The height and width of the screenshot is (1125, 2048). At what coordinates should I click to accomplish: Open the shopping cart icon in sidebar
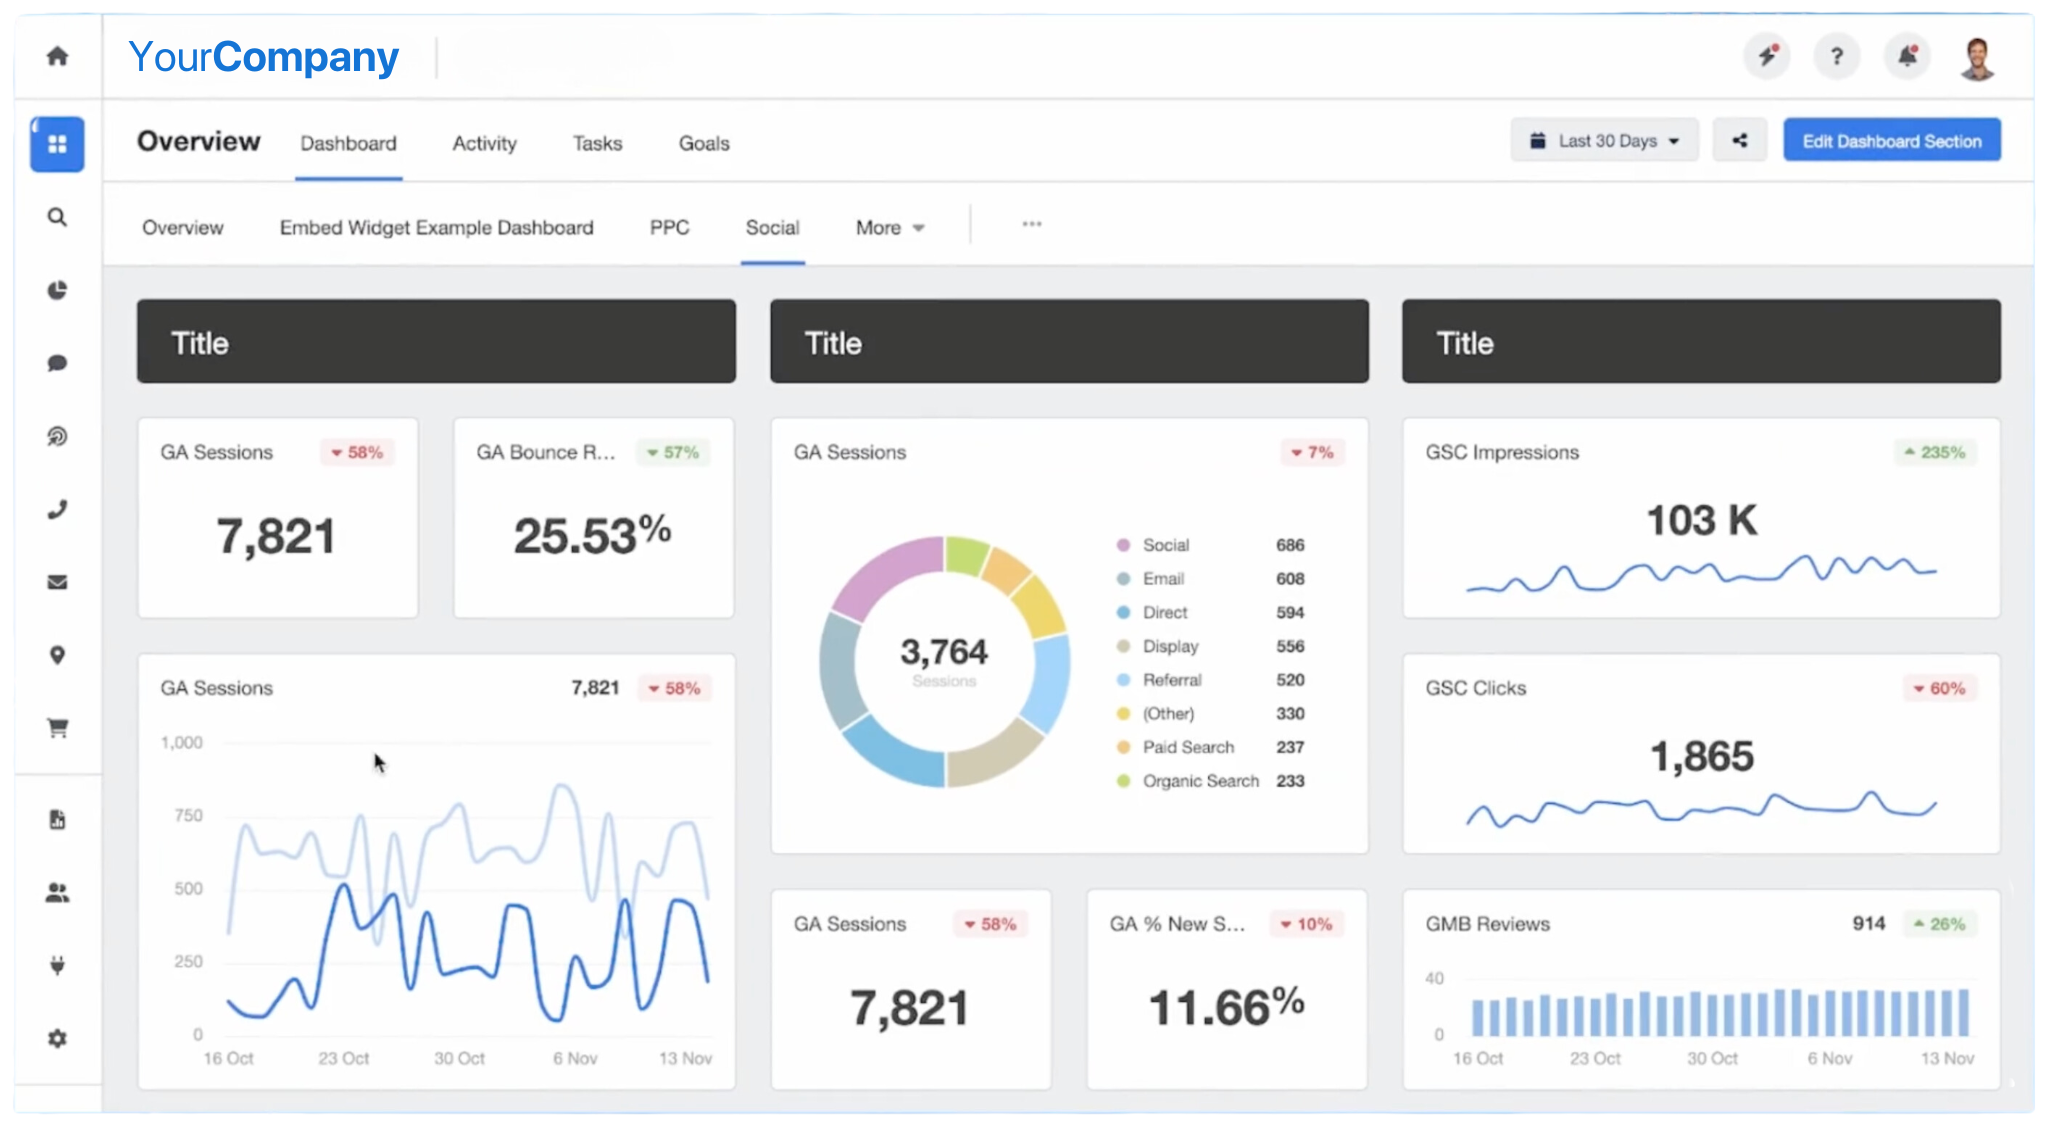(57, 728)
